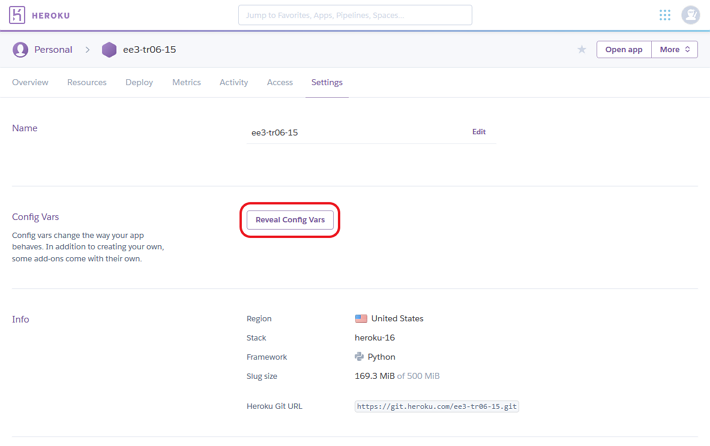Click the Stack label
This screenshot has height=446, width=710.
[x=256, y=338]
